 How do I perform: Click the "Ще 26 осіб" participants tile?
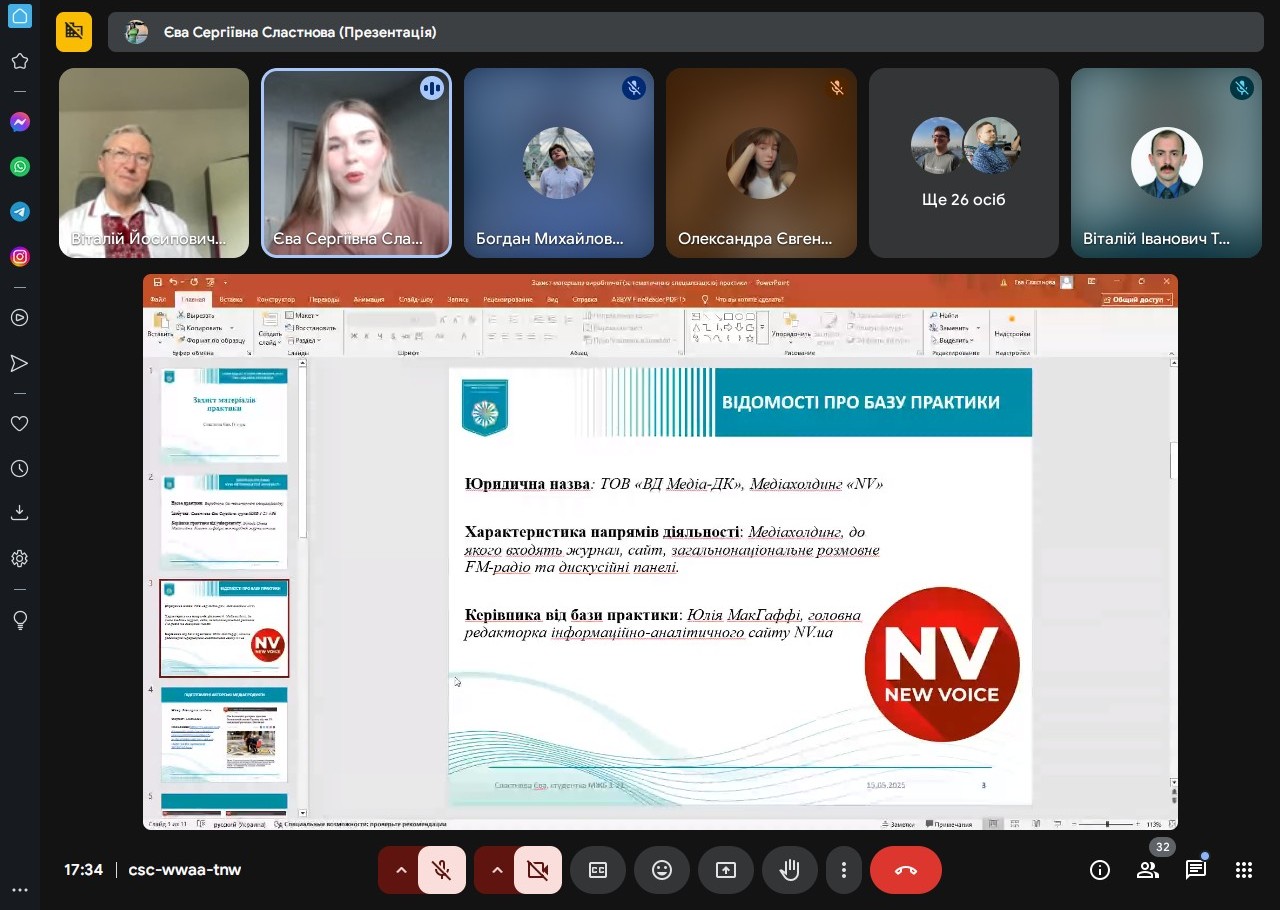pyautogui.click(x=963, y=163)
